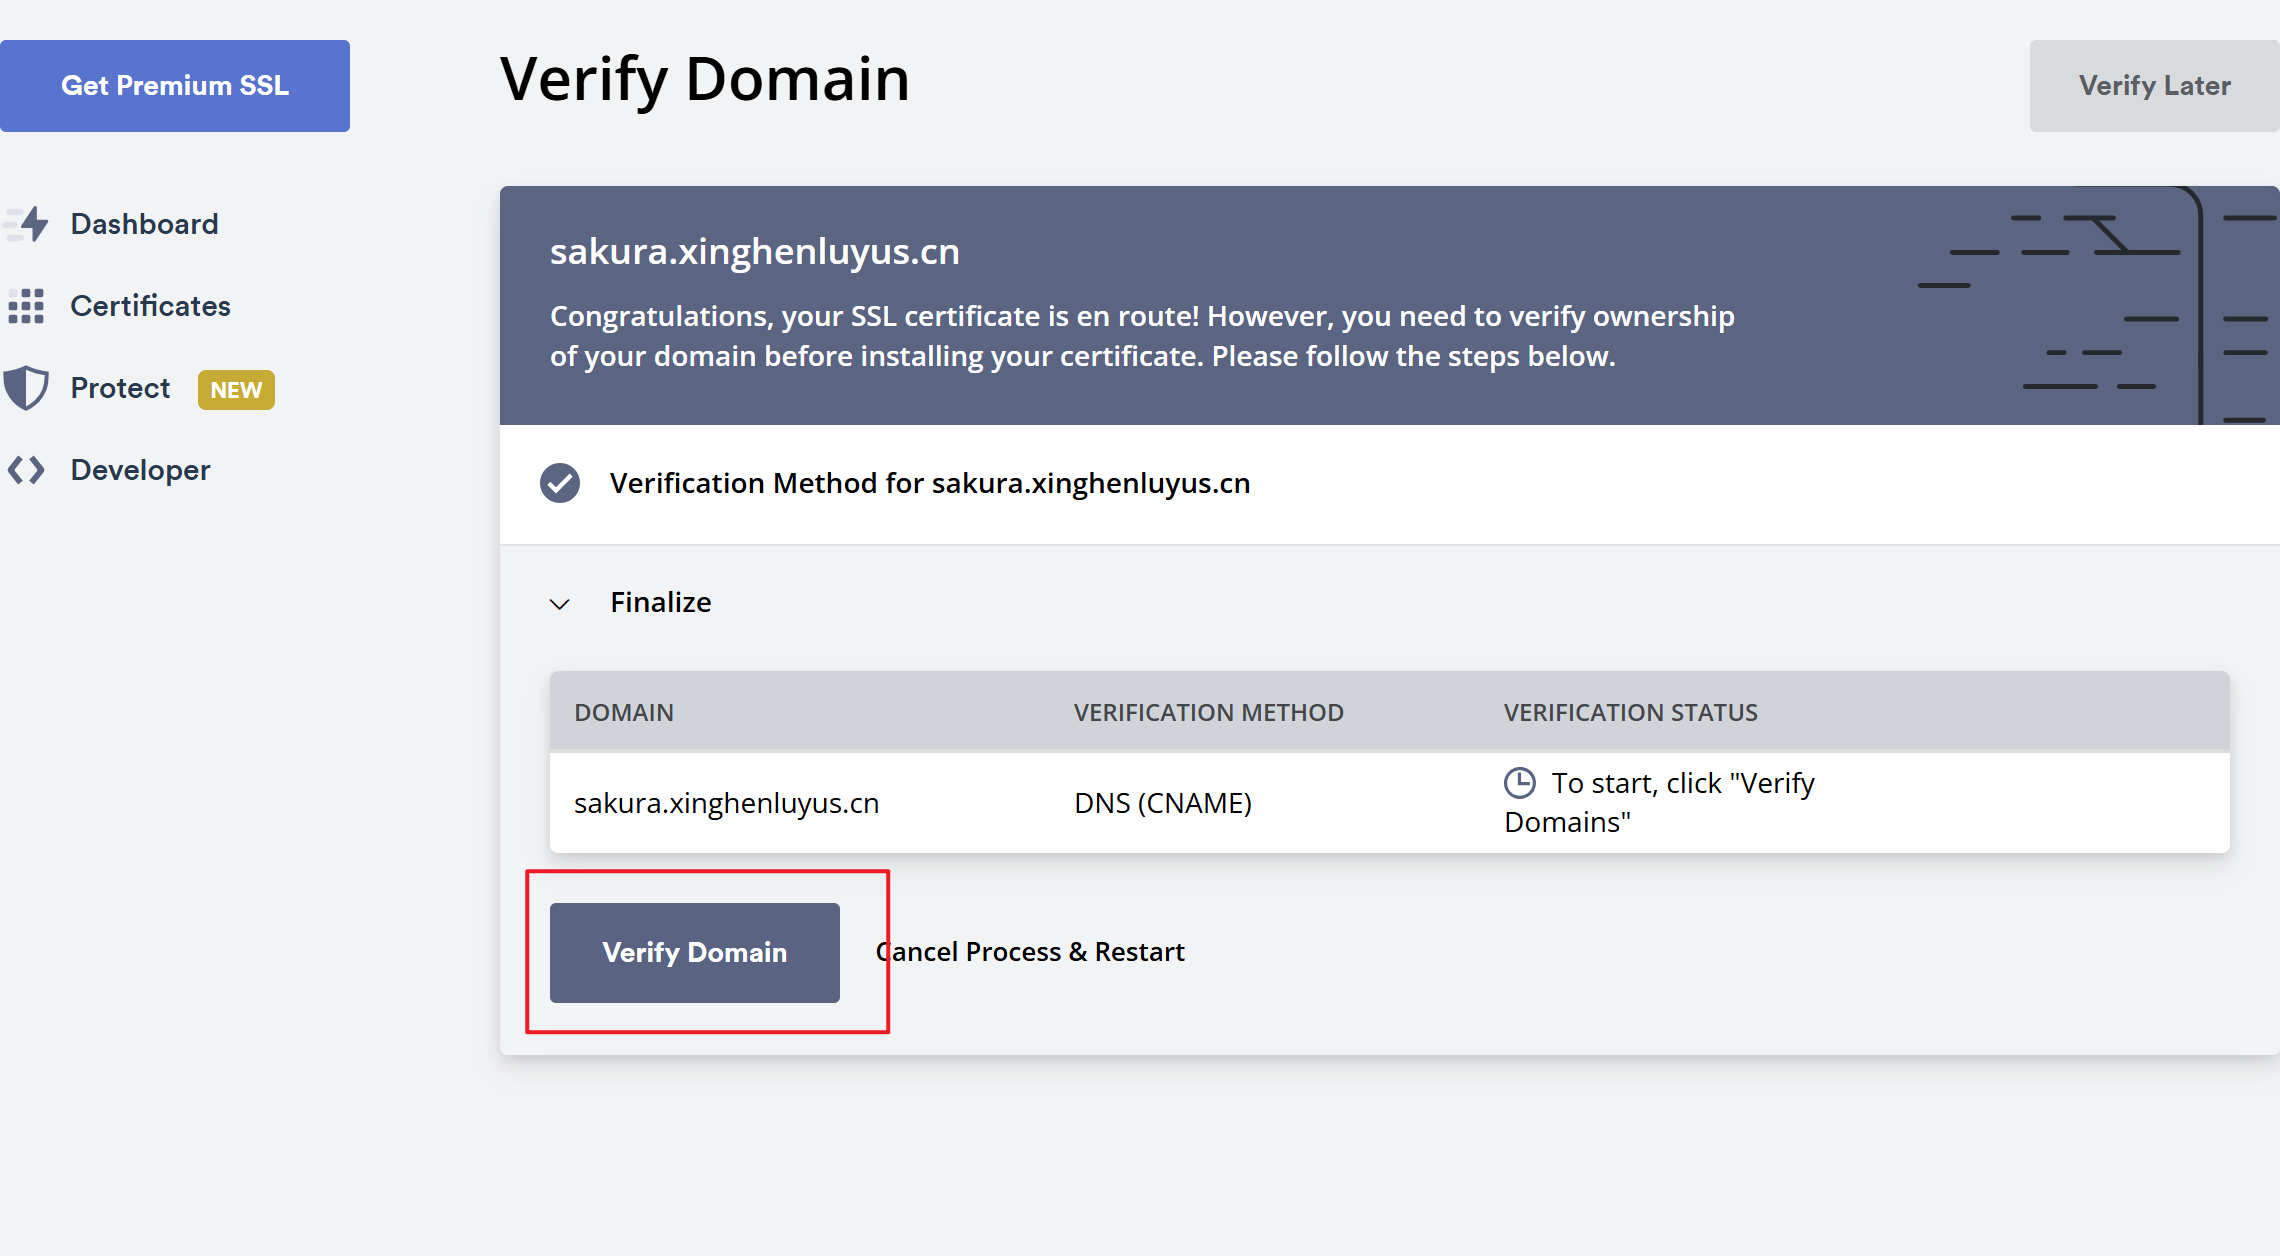Click the checkmark circle beside Verification Method
The height and width of the screenshot is (1256, 2280).
[560, 483]
